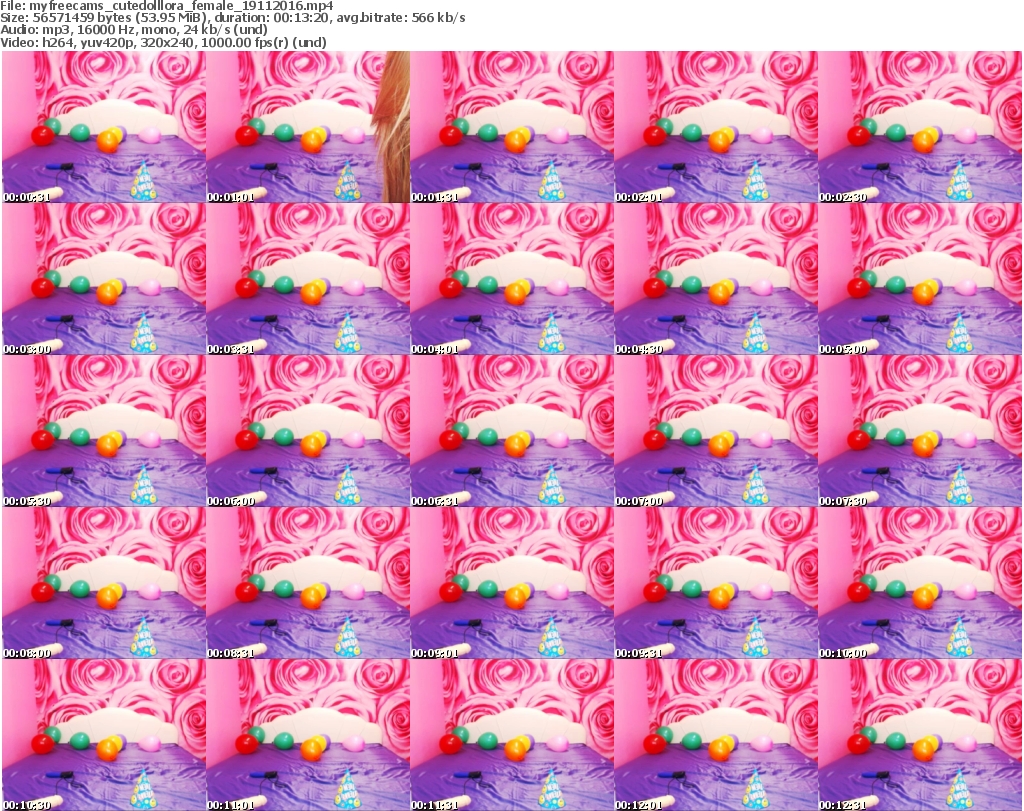
Task: Open the frame at timestamp 00:01:01
Action: pyautogui.click(x=308, y=127)
